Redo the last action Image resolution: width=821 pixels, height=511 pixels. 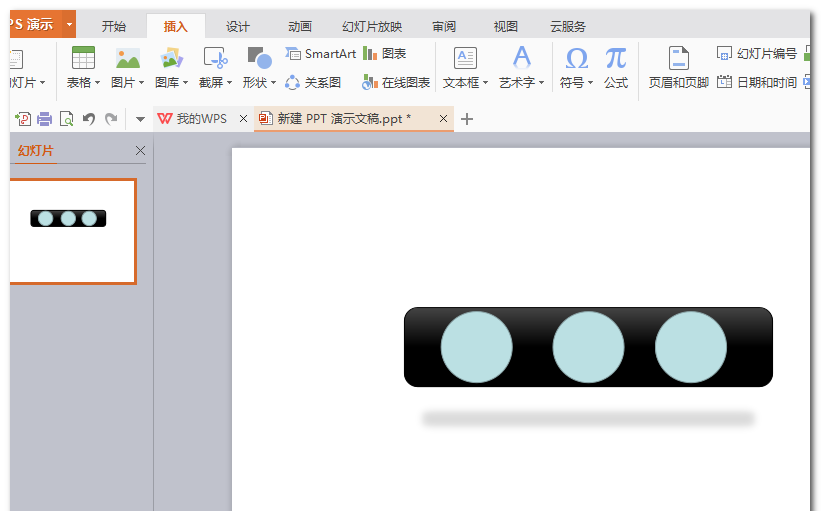111,119
